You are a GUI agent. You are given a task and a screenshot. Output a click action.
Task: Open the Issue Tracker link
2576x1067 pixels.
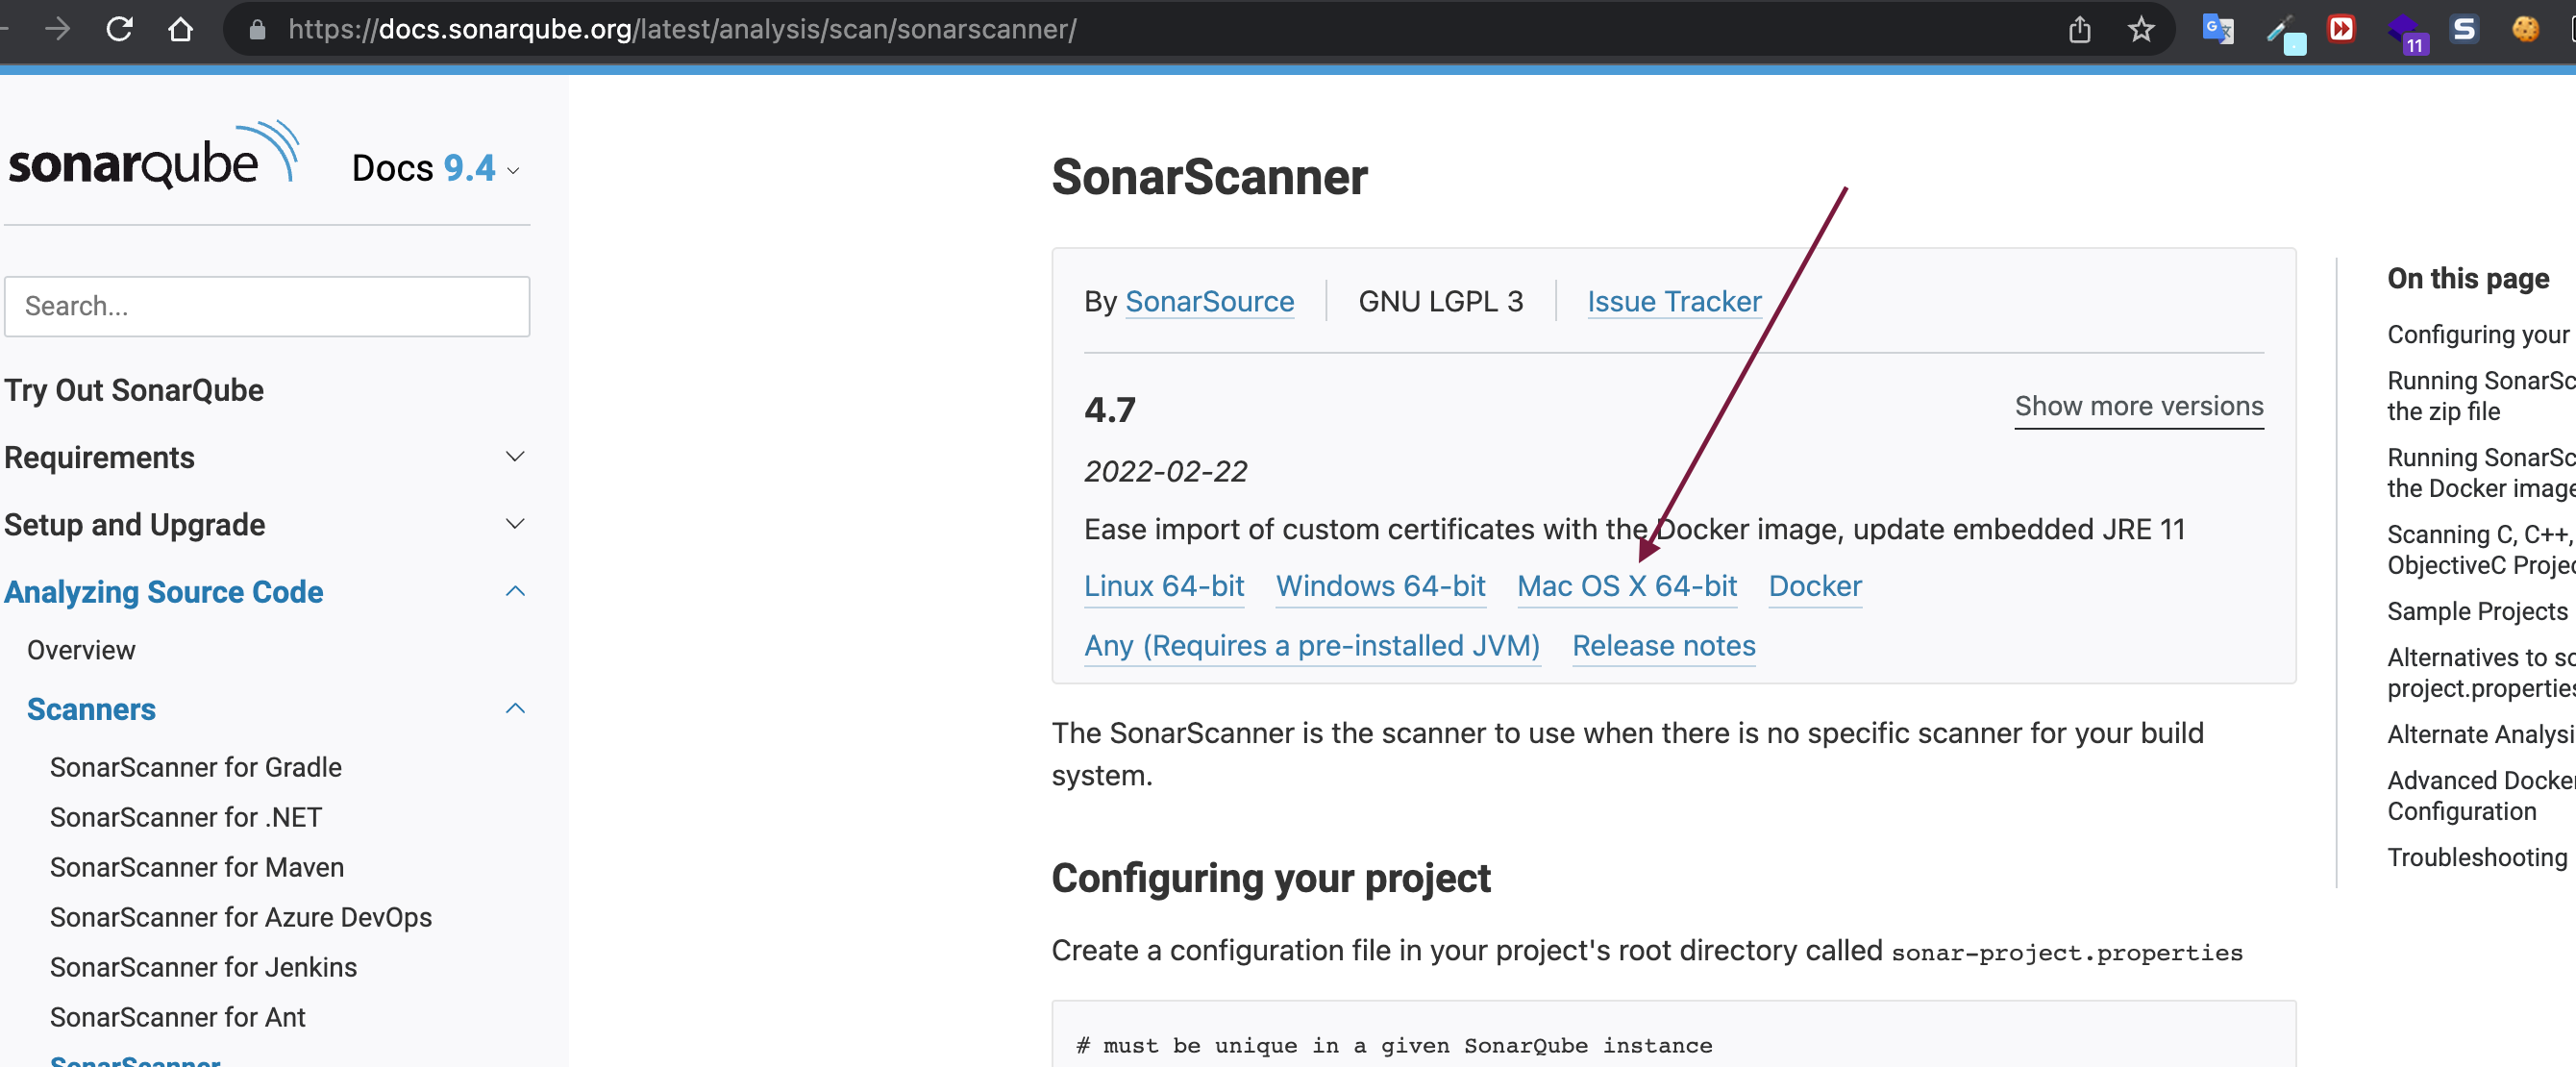point(1673,301)
